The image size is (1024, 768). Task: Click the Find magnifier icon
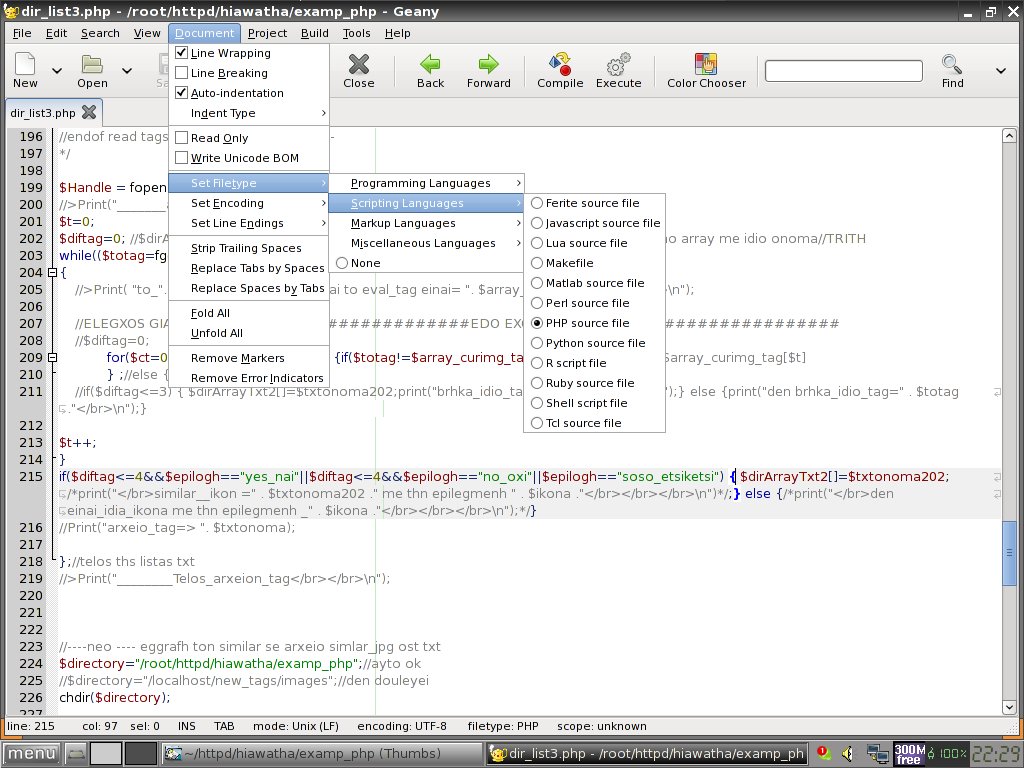pyautogui.click(x=952, y=64)
